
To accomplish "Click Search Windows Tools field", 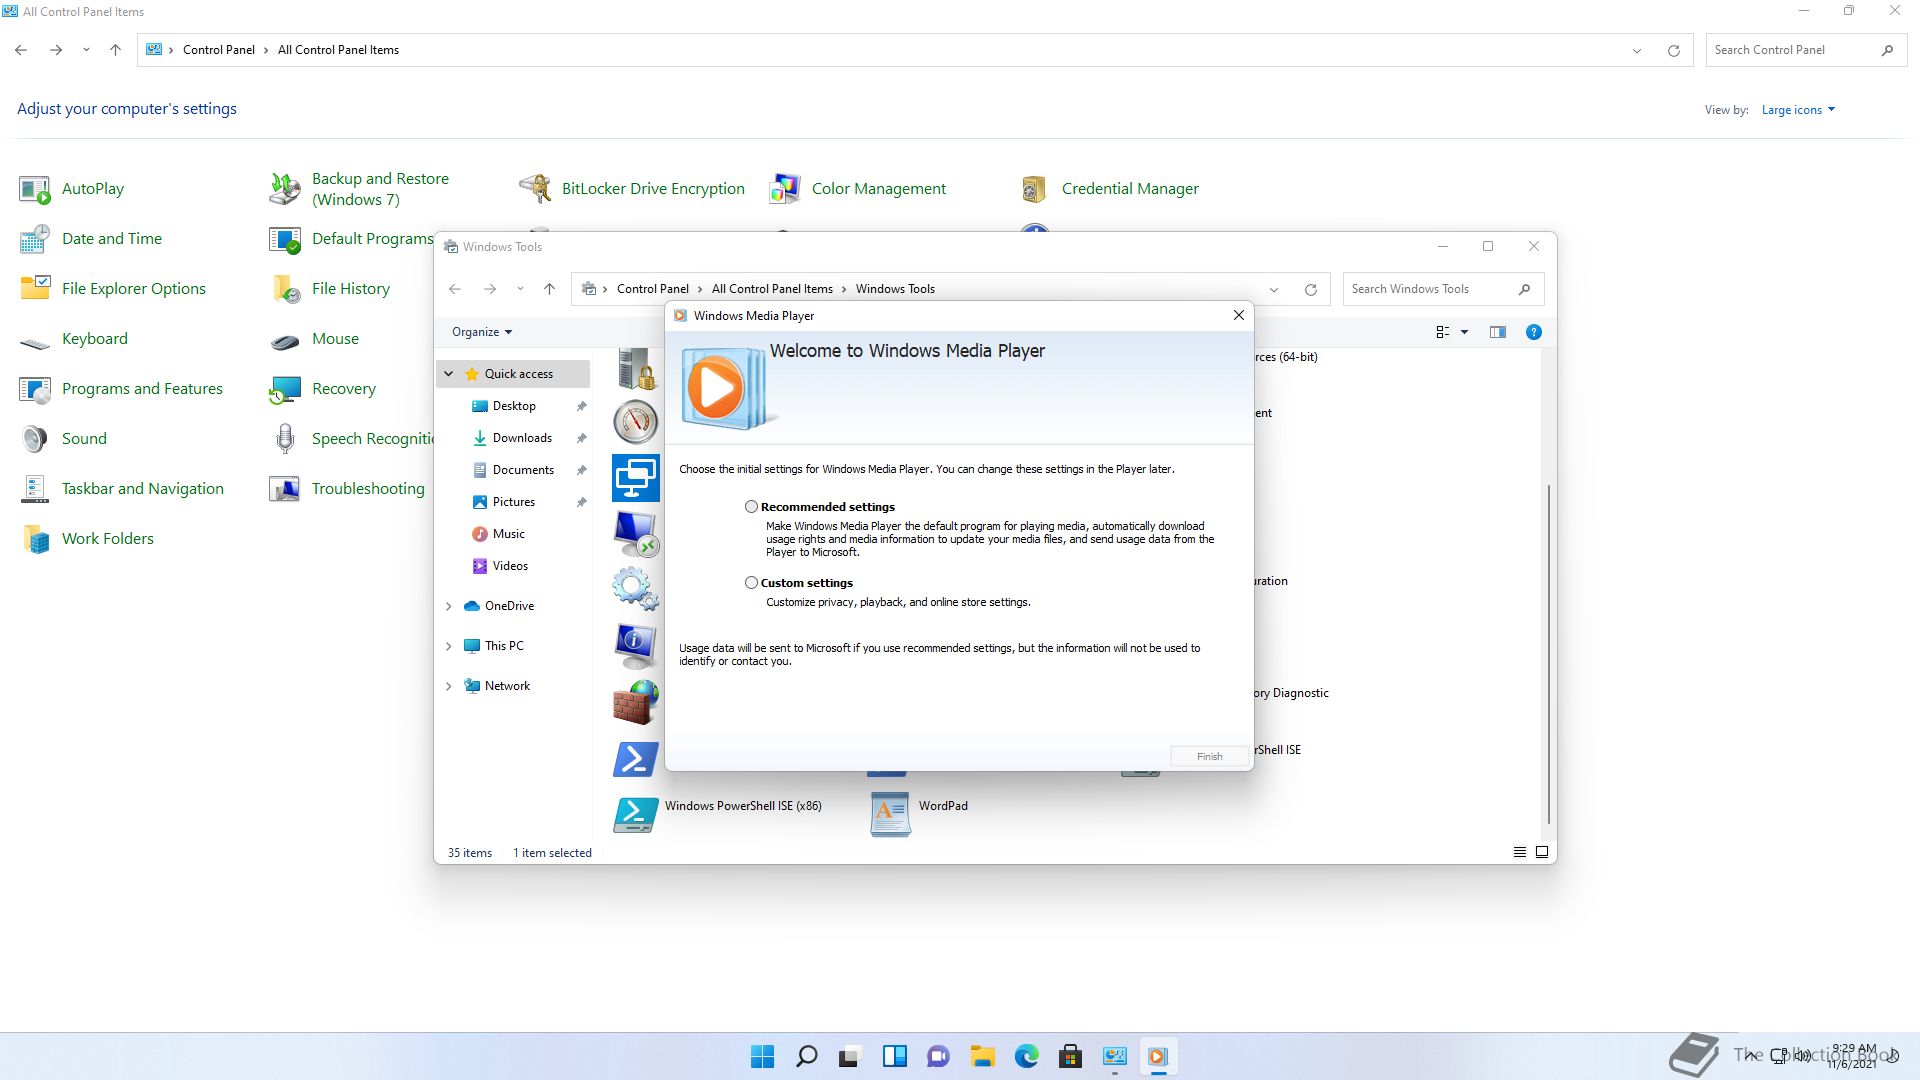I will pyautogui.click(x=1443, y=289).
